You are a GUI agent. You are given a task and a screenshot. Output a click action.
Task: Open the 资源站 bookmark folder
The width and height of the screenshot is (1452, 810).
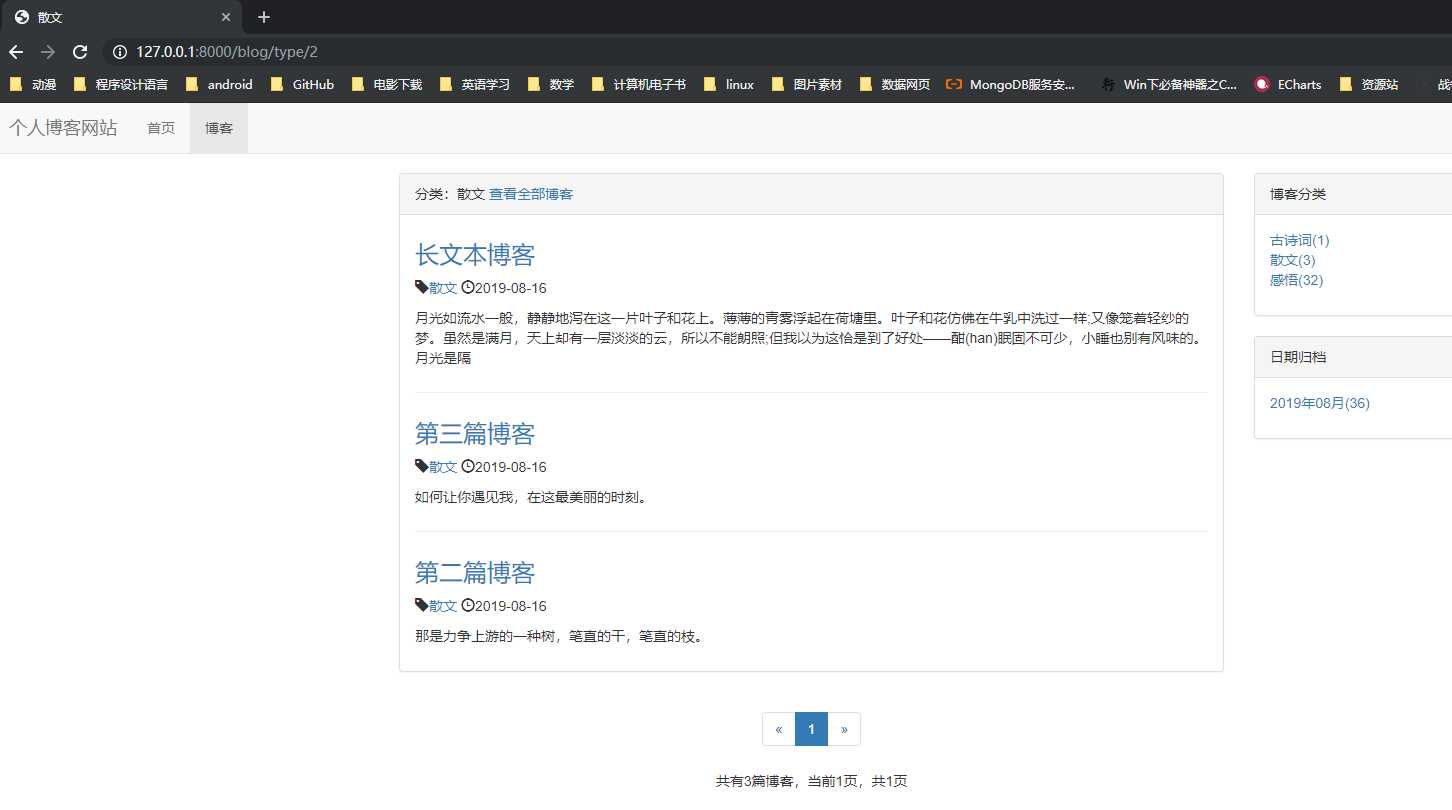click(1369, 85)
